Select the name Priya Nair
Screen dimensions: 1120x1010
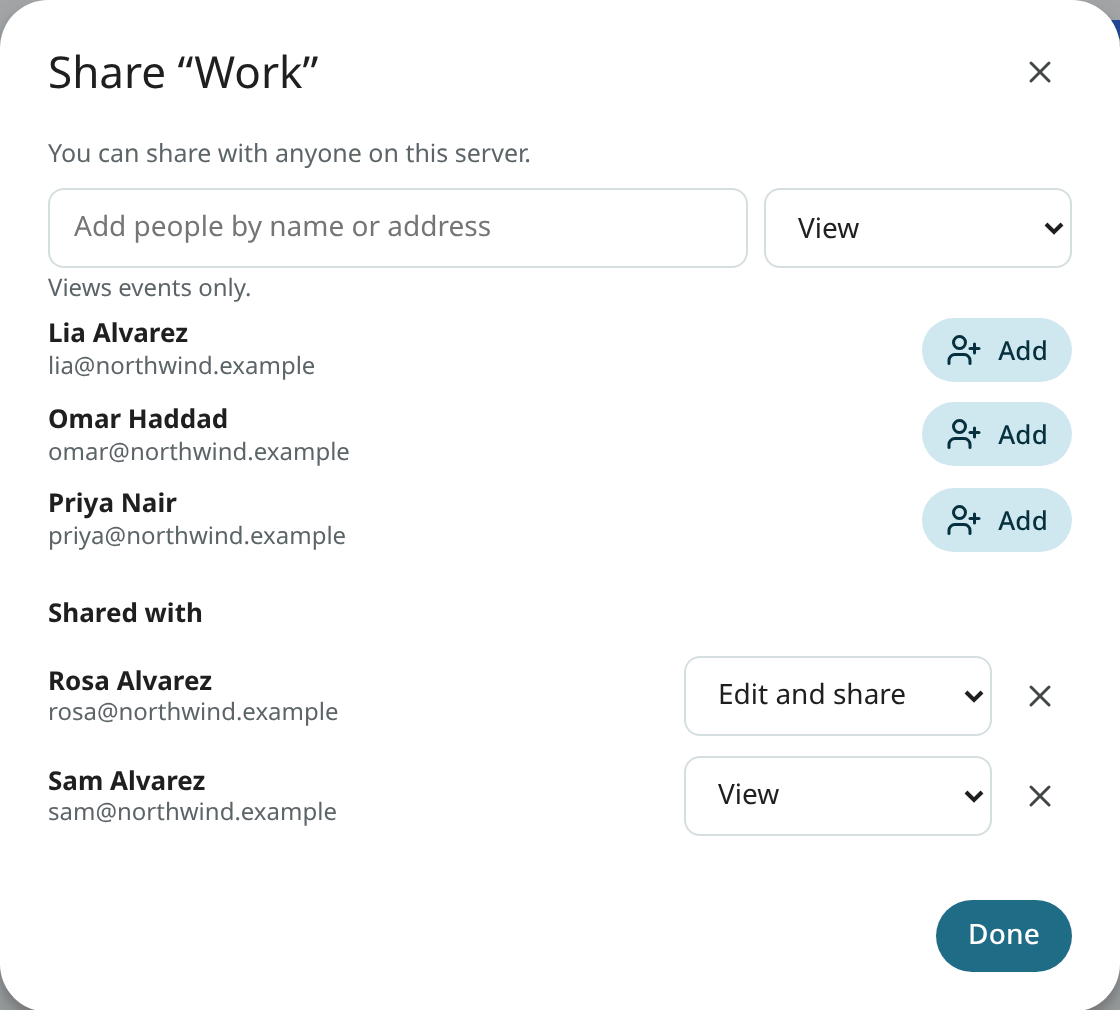(112, 504)
